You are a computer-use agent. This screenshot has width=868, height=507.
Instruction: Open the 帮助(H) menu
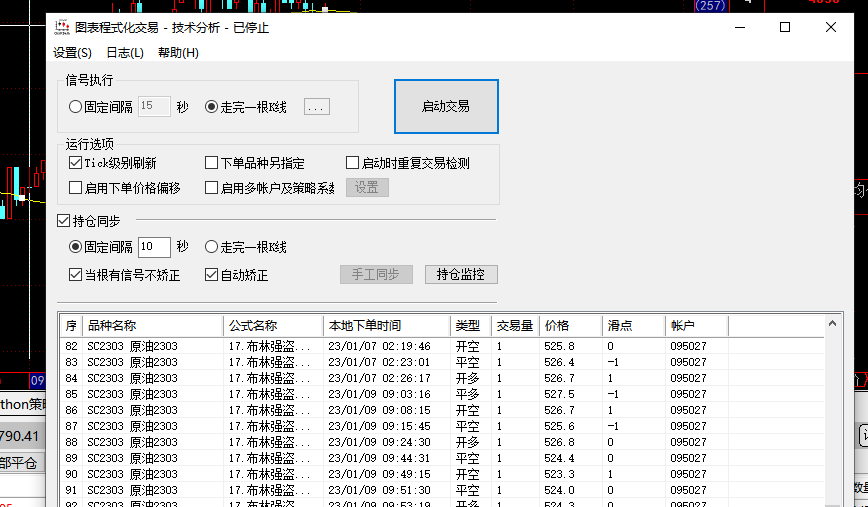point(178,53)
